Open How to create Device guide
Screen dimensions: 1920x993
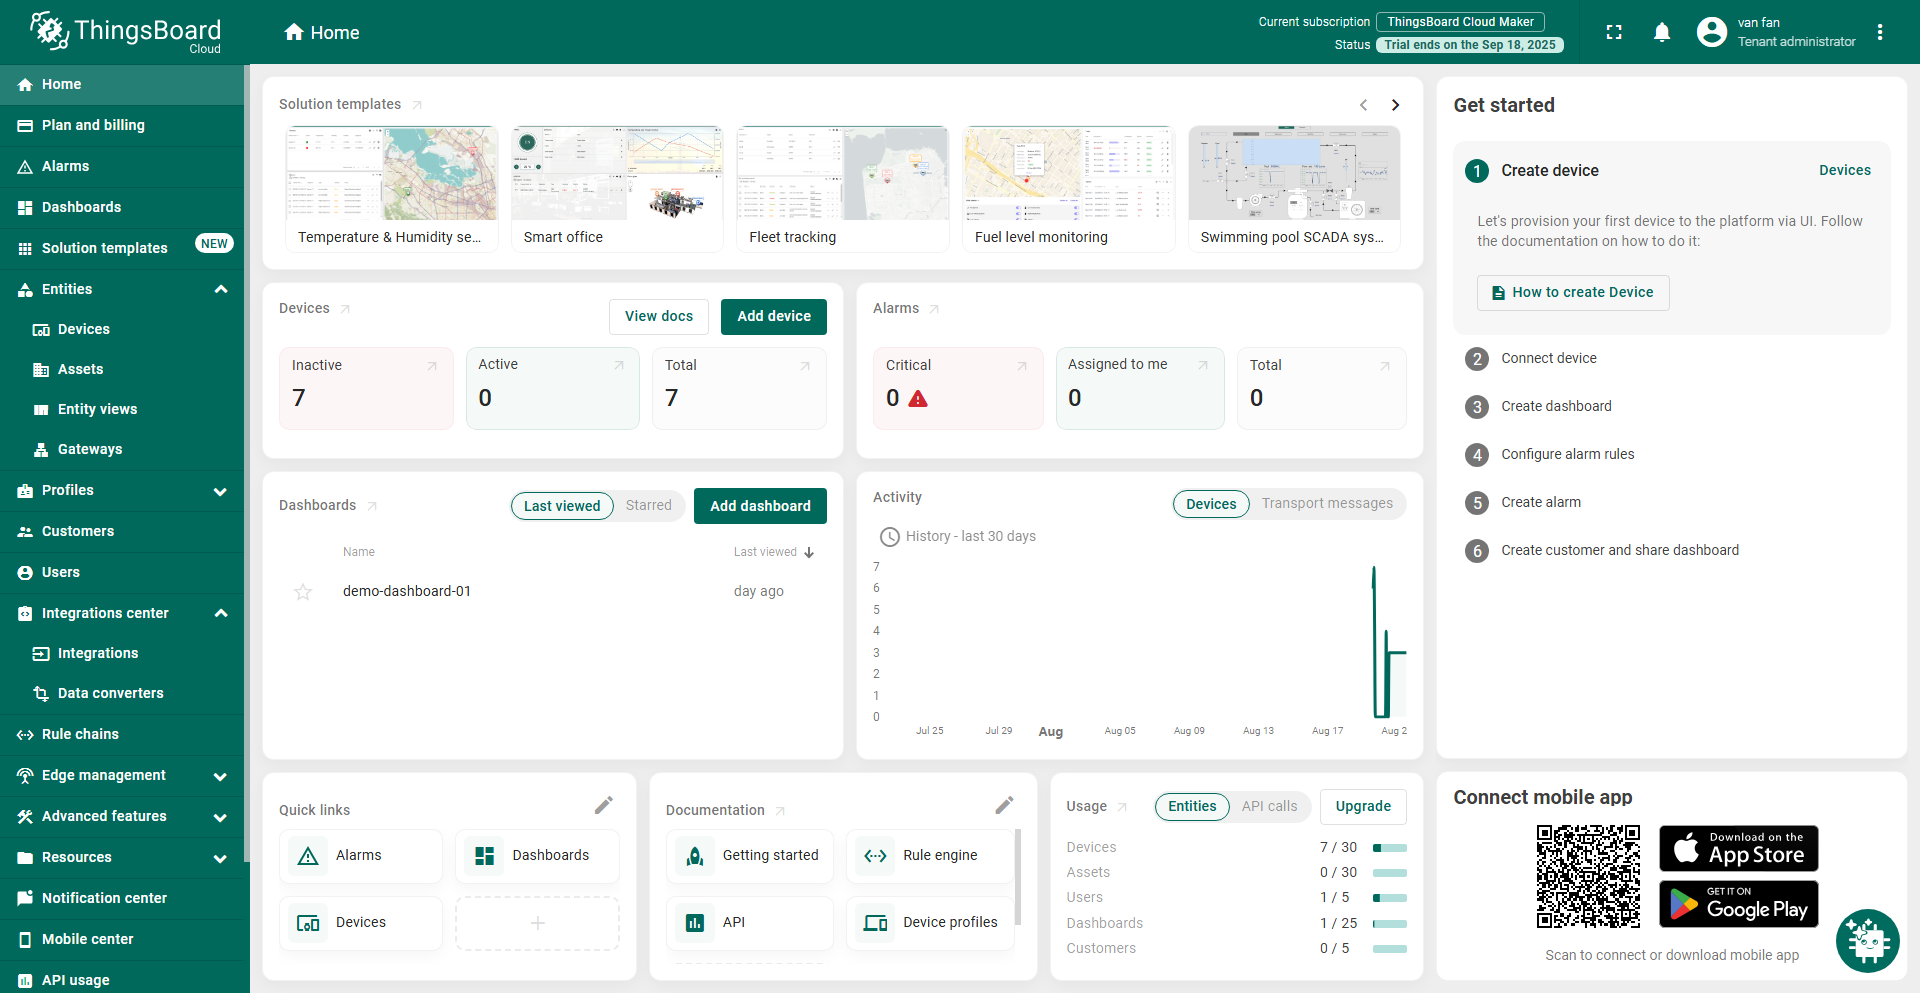[1573, 293]
